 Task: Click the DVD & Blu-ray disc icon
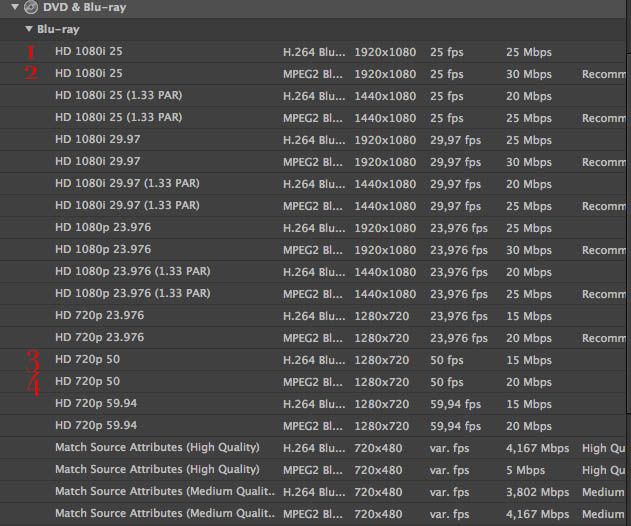[x=30, y=7]
